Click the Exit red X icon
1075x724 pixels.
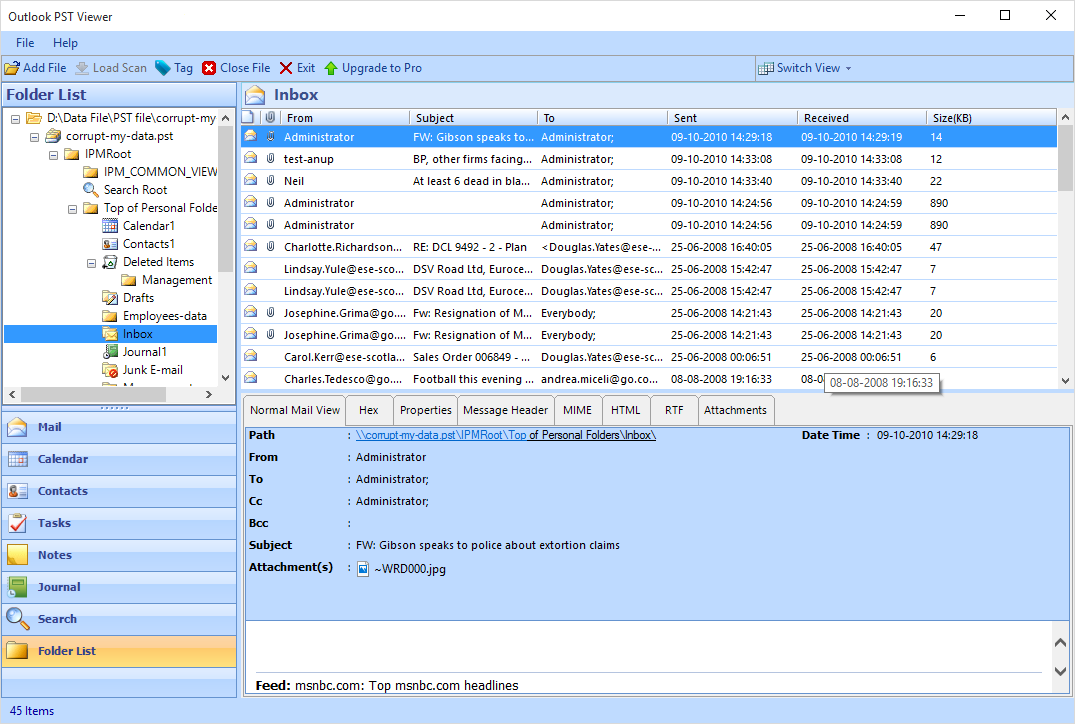click(286, 69)
